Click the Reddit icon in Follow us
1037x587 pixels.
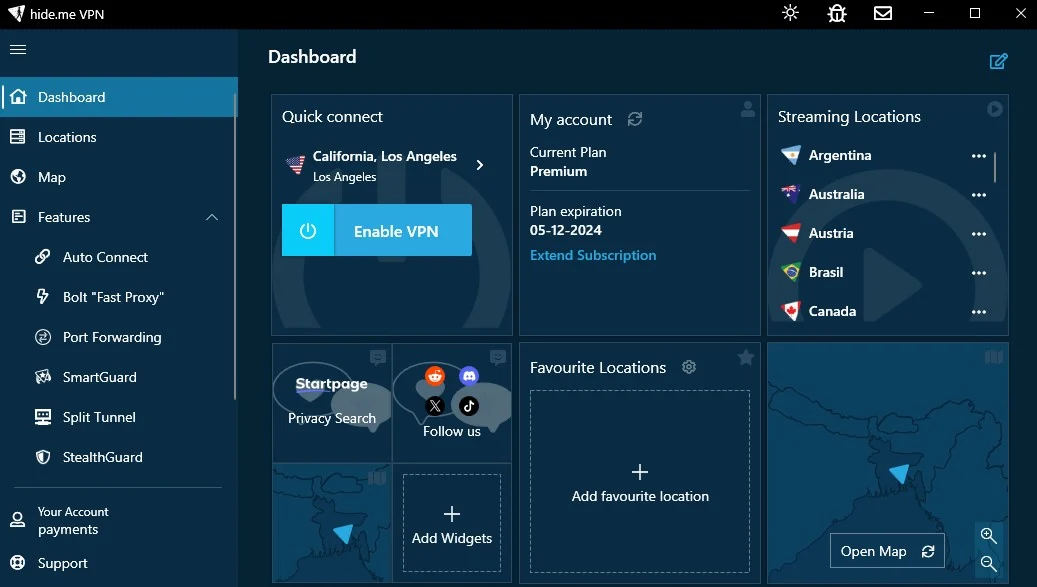coord(435,376)
